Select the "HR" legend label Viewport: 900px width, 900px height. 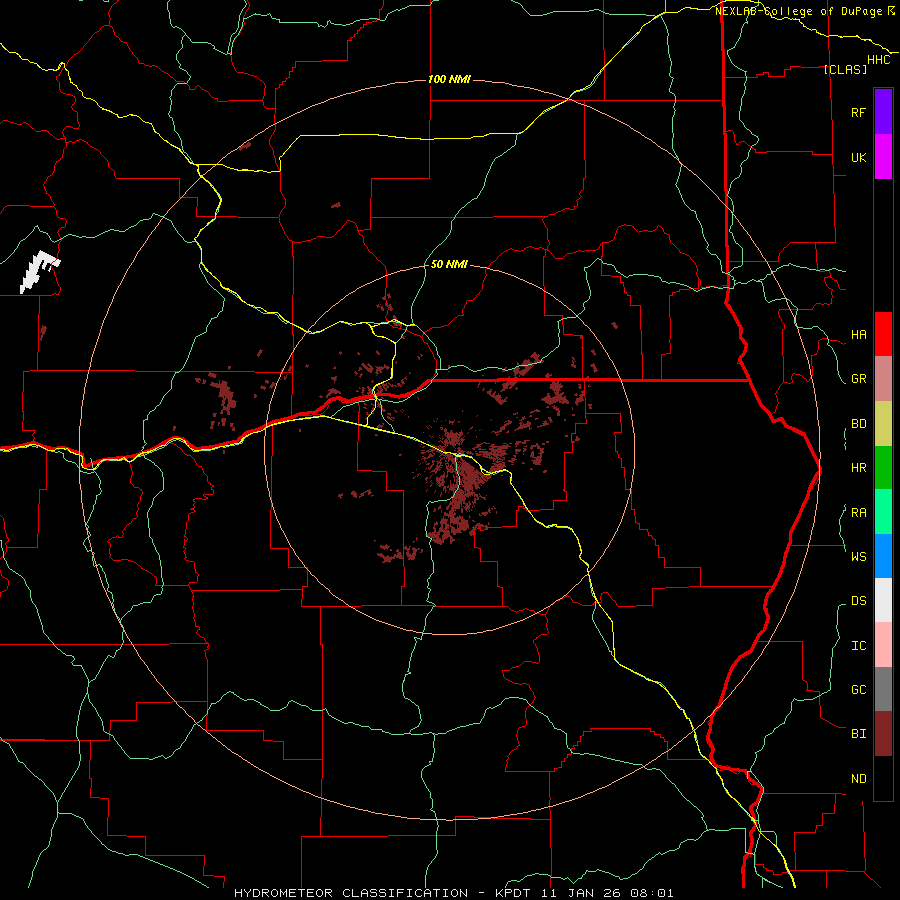pos(858,468)
